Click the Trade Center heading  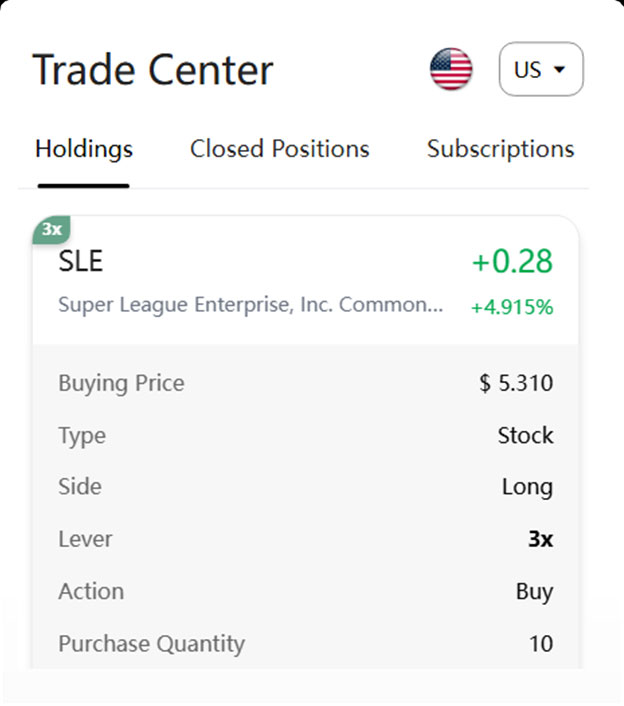click(153, 70)
